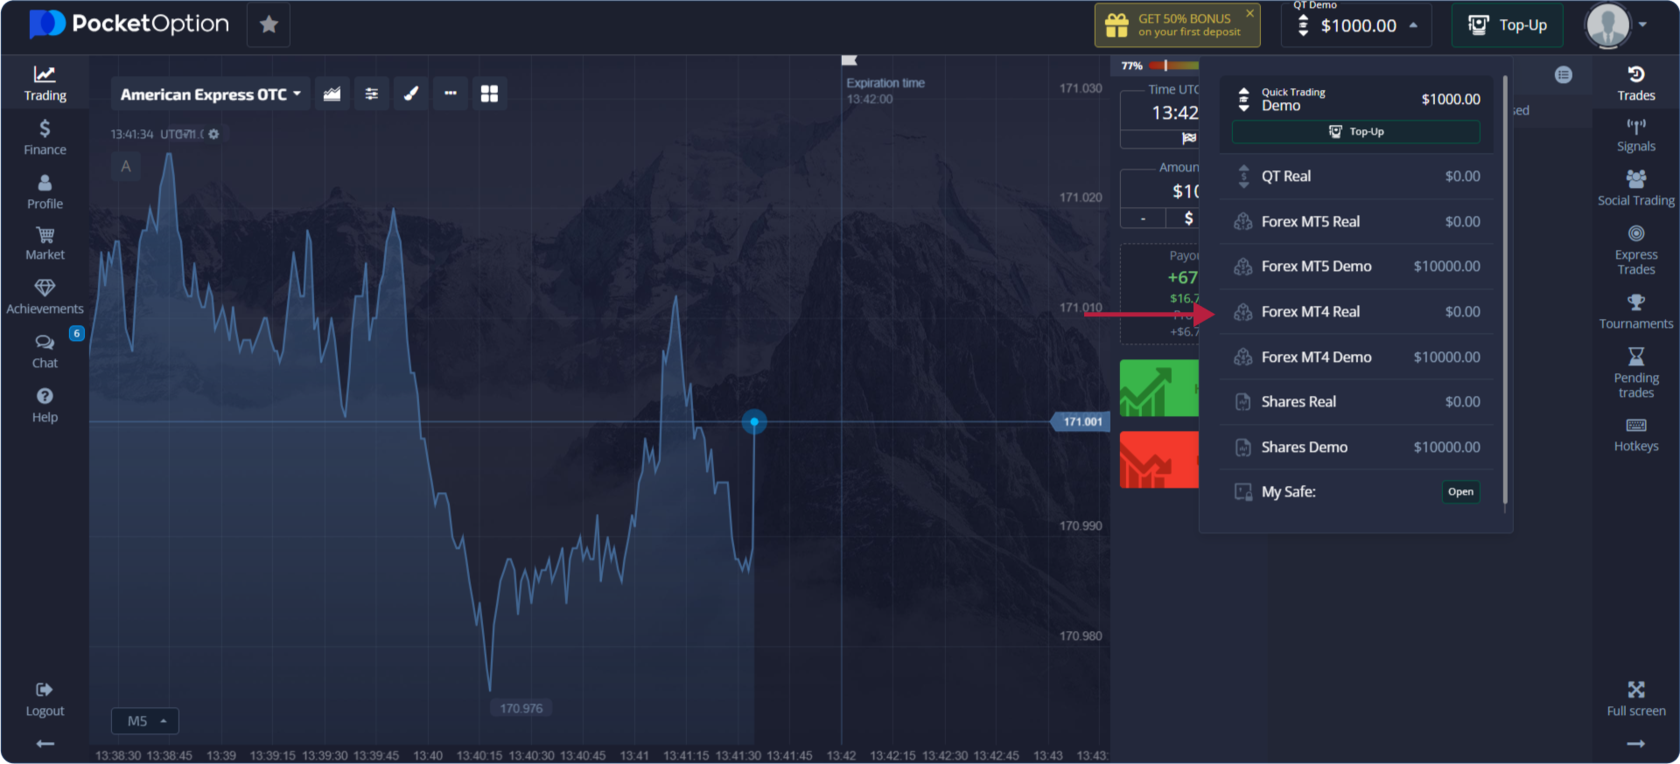Click red sell lower button

coord(1159,460)
